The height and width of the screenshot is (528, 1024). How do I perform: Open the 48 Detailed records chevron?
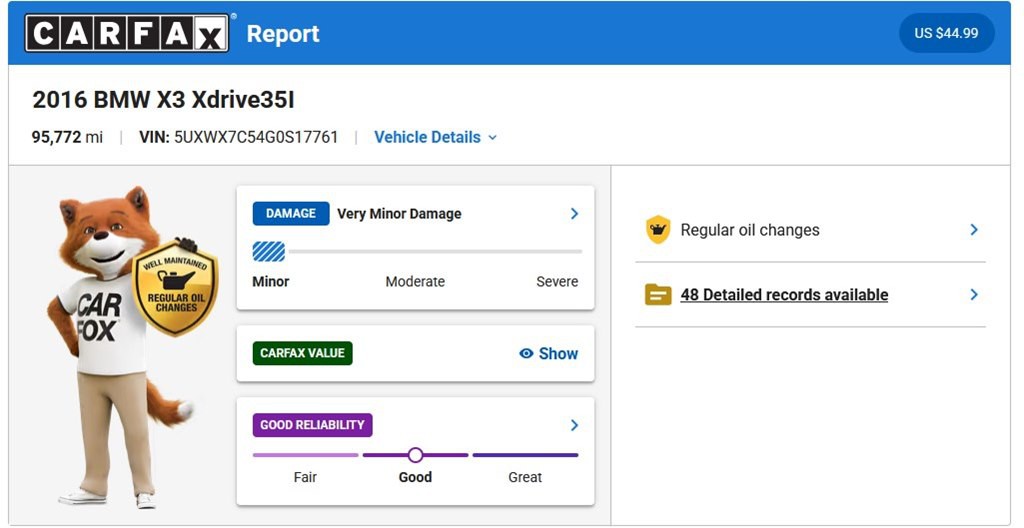tap(974, 295)
